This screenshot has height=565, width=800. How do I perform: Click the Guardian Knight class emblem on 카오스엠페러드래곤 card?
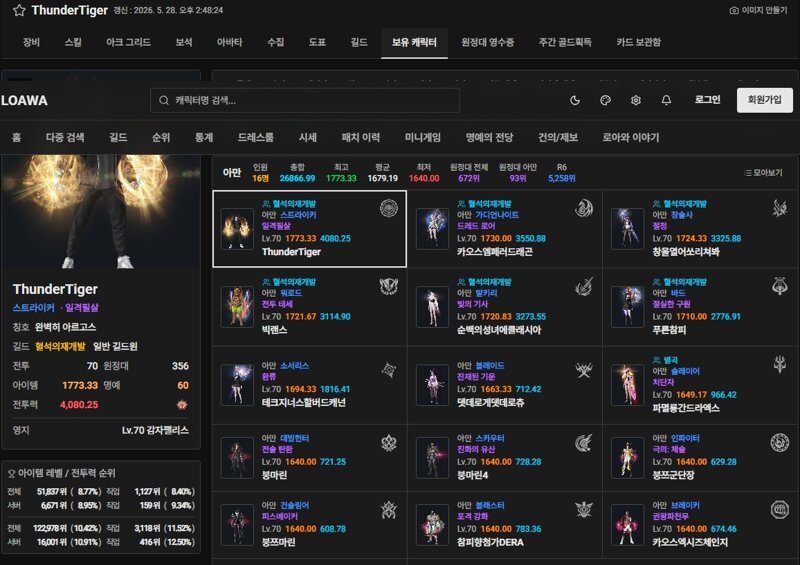(584, 208)
